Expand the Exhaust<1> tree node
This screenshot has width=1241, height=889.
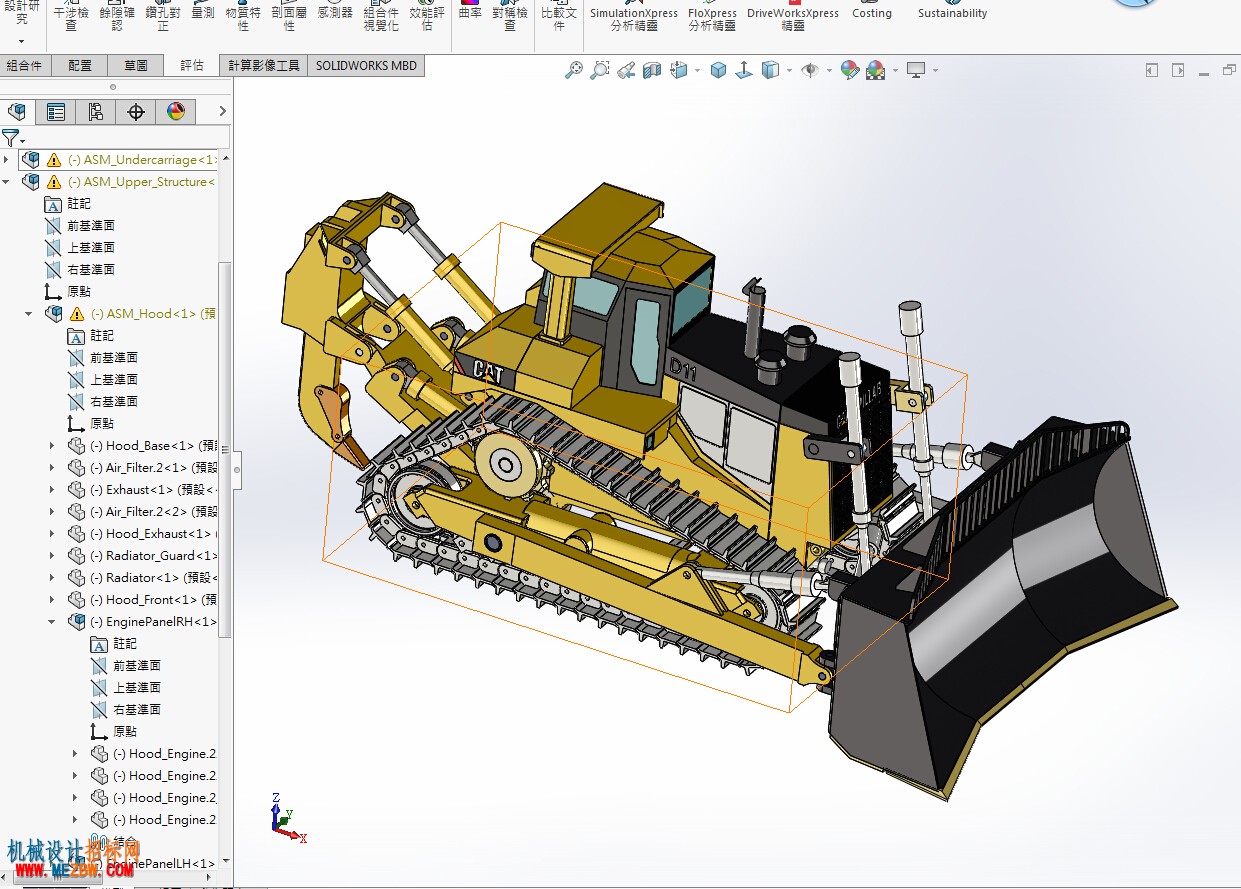52,490
